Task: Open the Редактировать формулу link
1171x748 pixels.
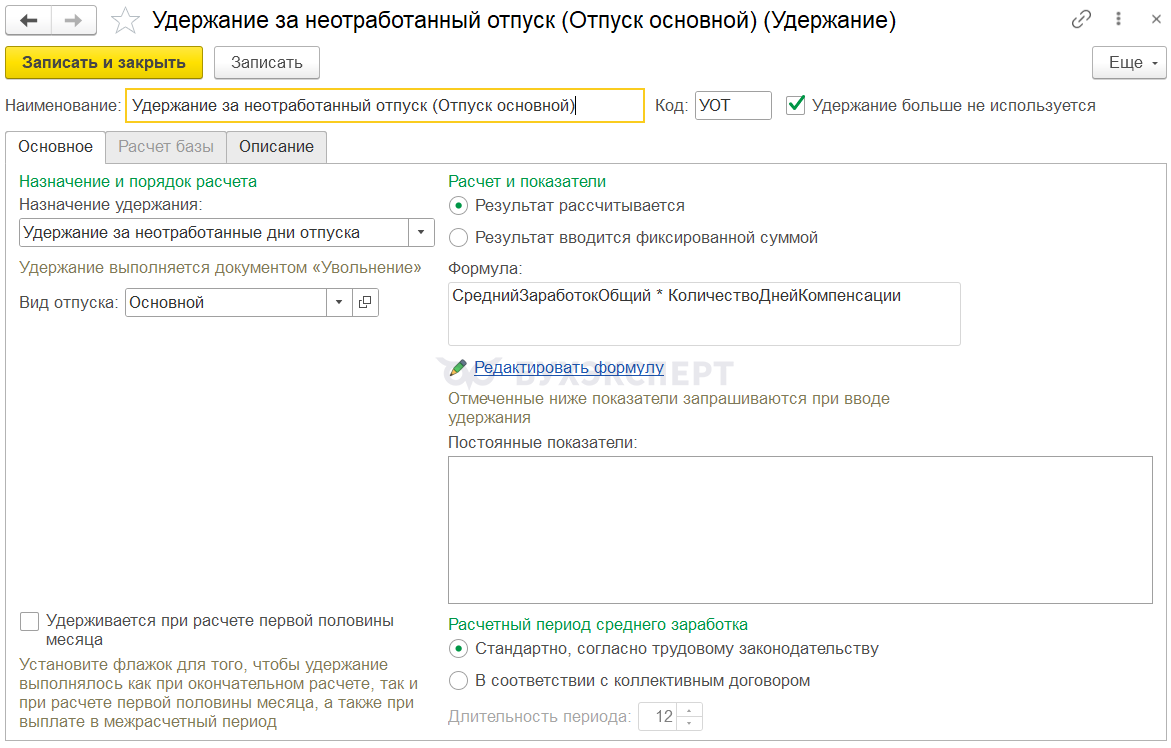Action: pyautogui.click(x=569, y=368)
